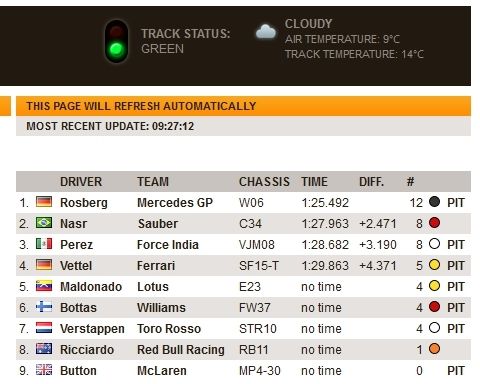480x384 pixels.
Task: Click the yellow tyre dot in Vettel's row
Action: pyautogui.click(x=434, y=265)
